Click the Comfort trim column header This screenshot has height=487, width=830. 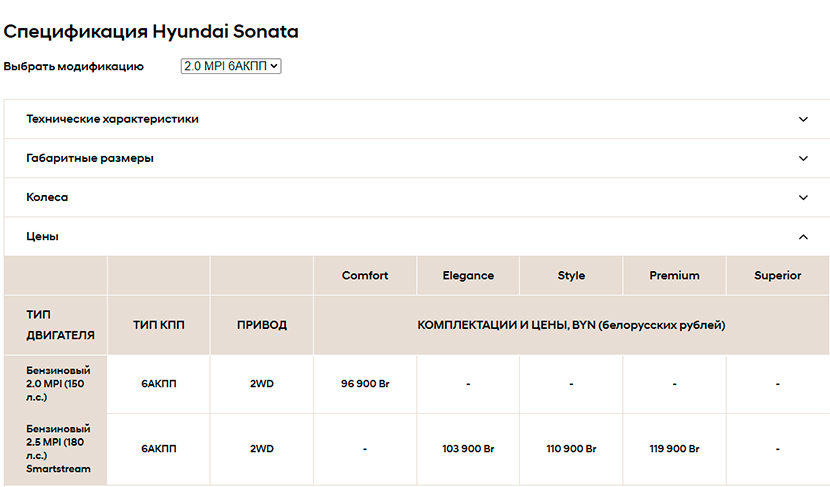[365, 276]
